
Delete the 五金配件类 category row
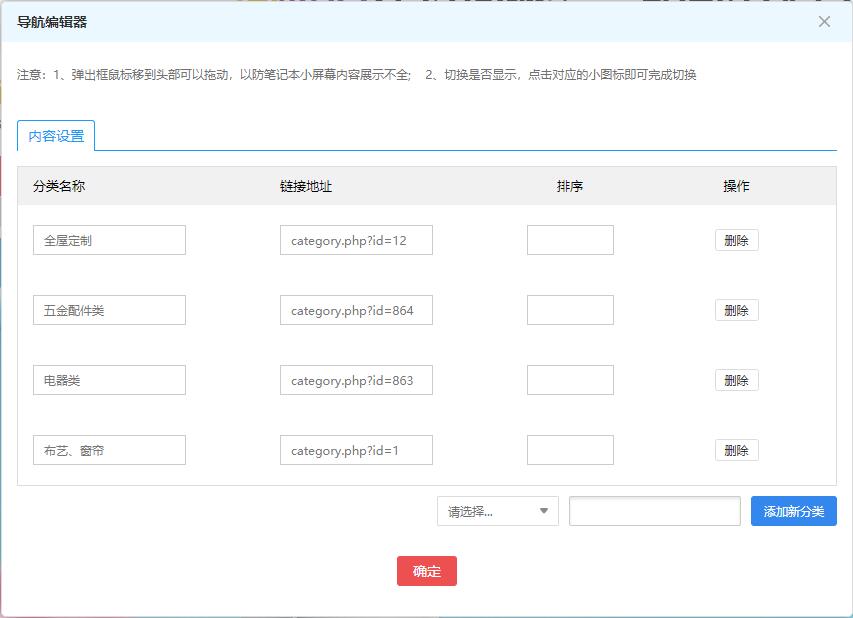point(736,310)
